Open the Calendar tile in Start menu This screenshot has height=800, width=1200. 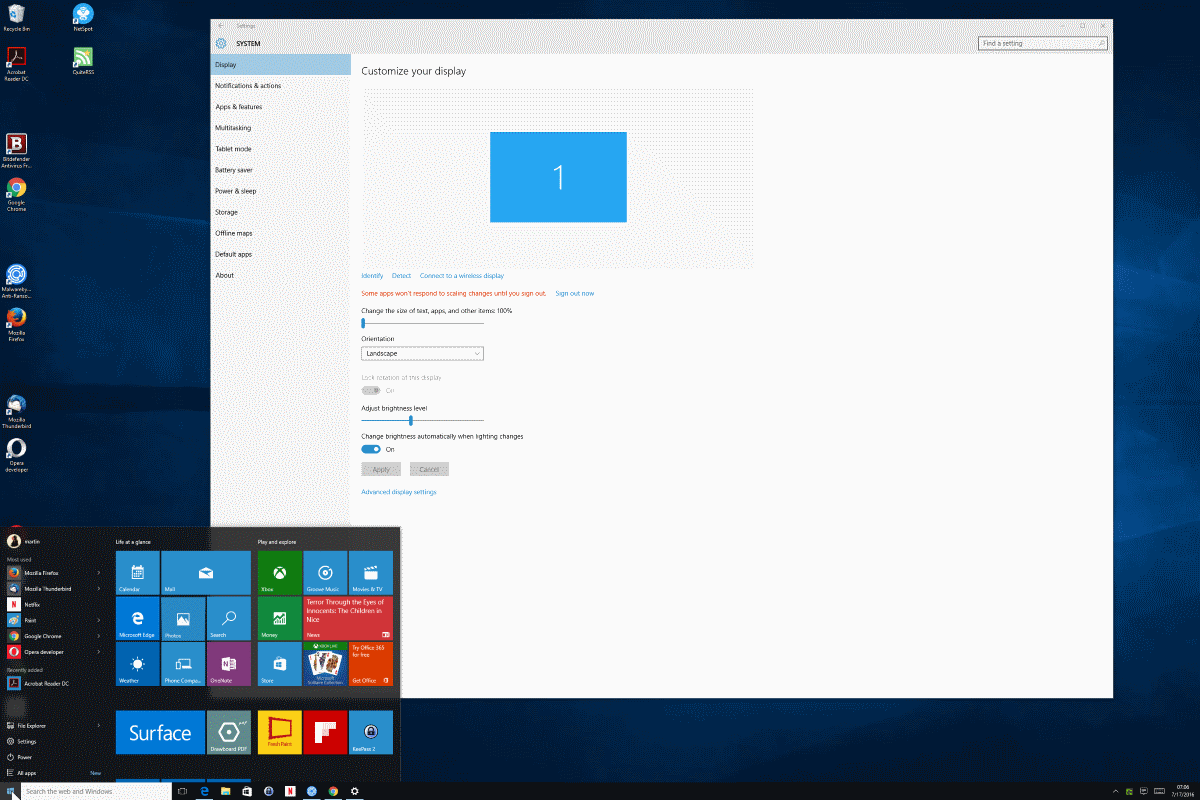point(137,573)
